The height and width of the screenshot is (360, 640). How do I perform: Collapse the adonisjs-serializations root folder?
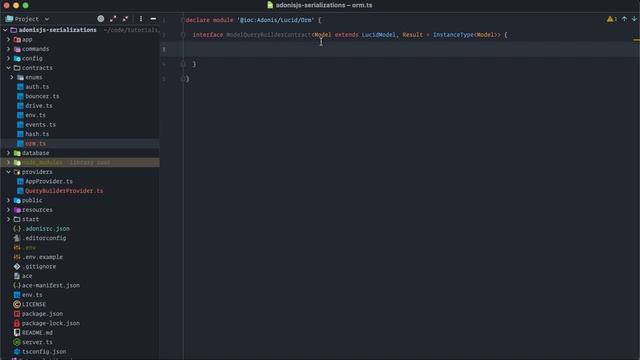(x=5, y=30)
